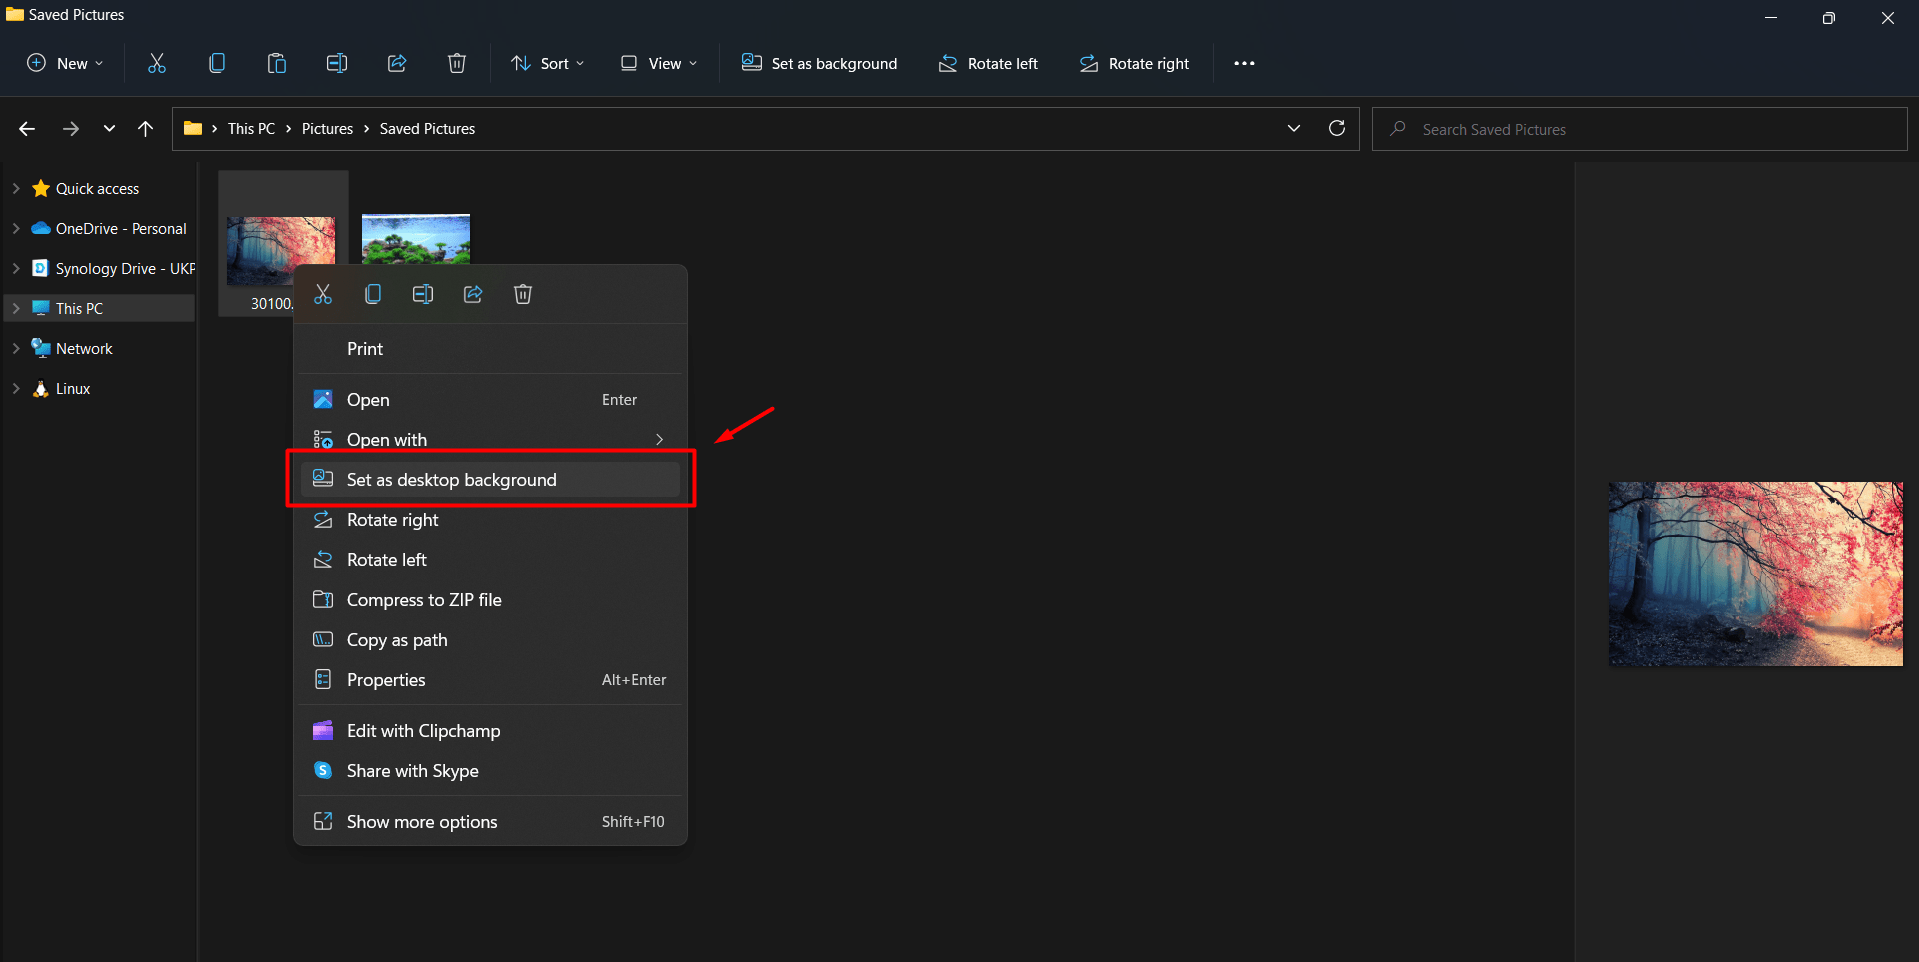The image size is (1919, 962).
Task: Click the Rename icon in the context menu
Action: tap(423, 294)
